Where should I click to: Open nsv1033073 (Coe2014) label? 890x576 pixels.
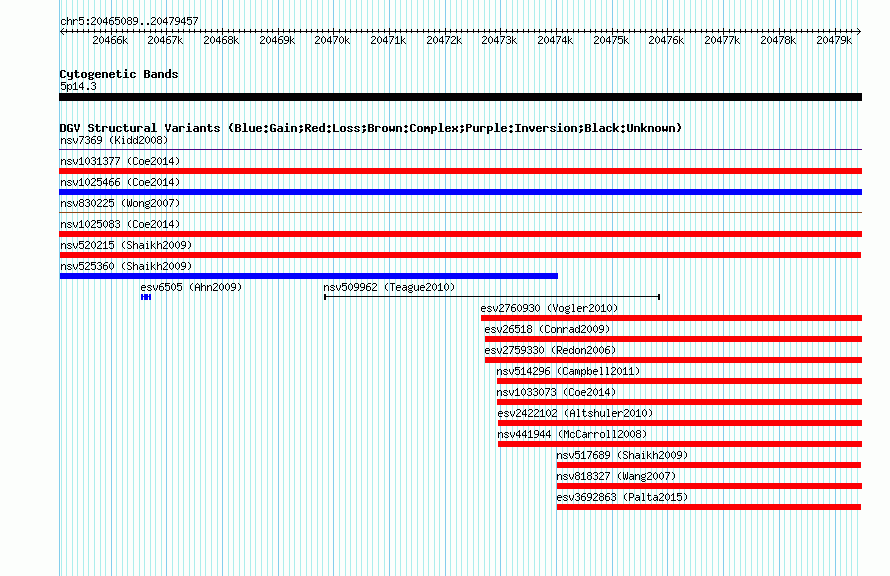556,392
